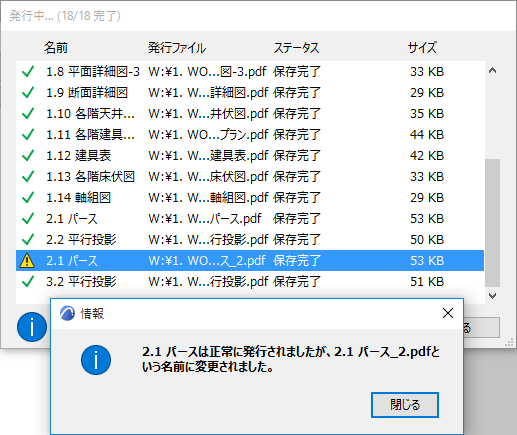Click the file path W:¥1. W…パース.pdf

[x=205, y=218]
